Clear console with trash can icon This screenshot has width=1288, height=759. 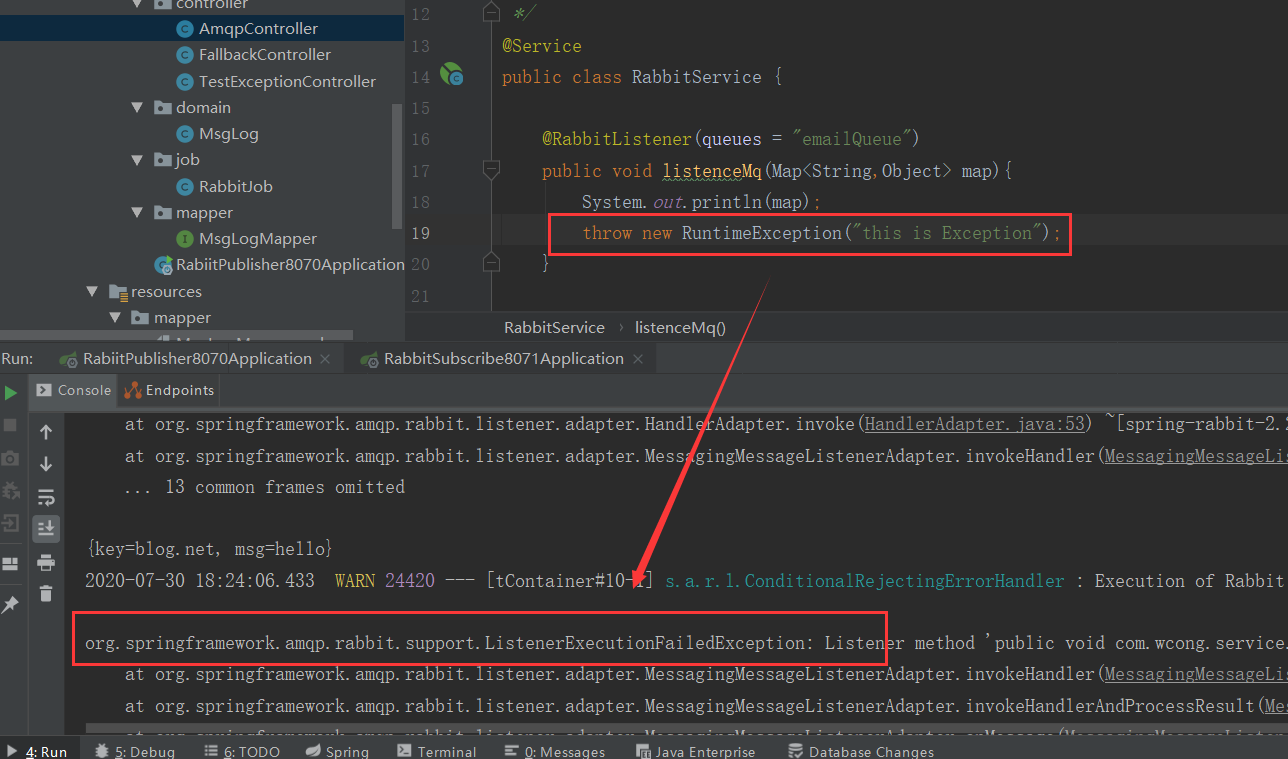pyautogui.click(x=46, y=594)
